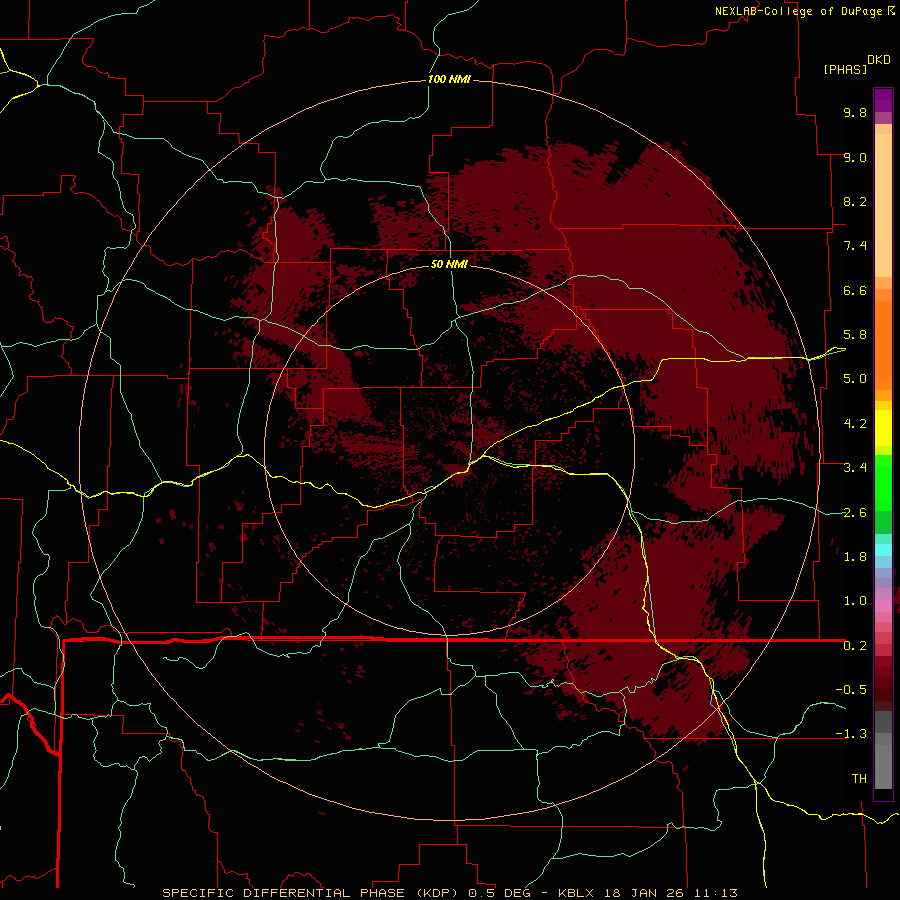Viewport: 900px width, 900px height.
Task: Click the [PHAS] legend heading
Action: click(845, 69)
